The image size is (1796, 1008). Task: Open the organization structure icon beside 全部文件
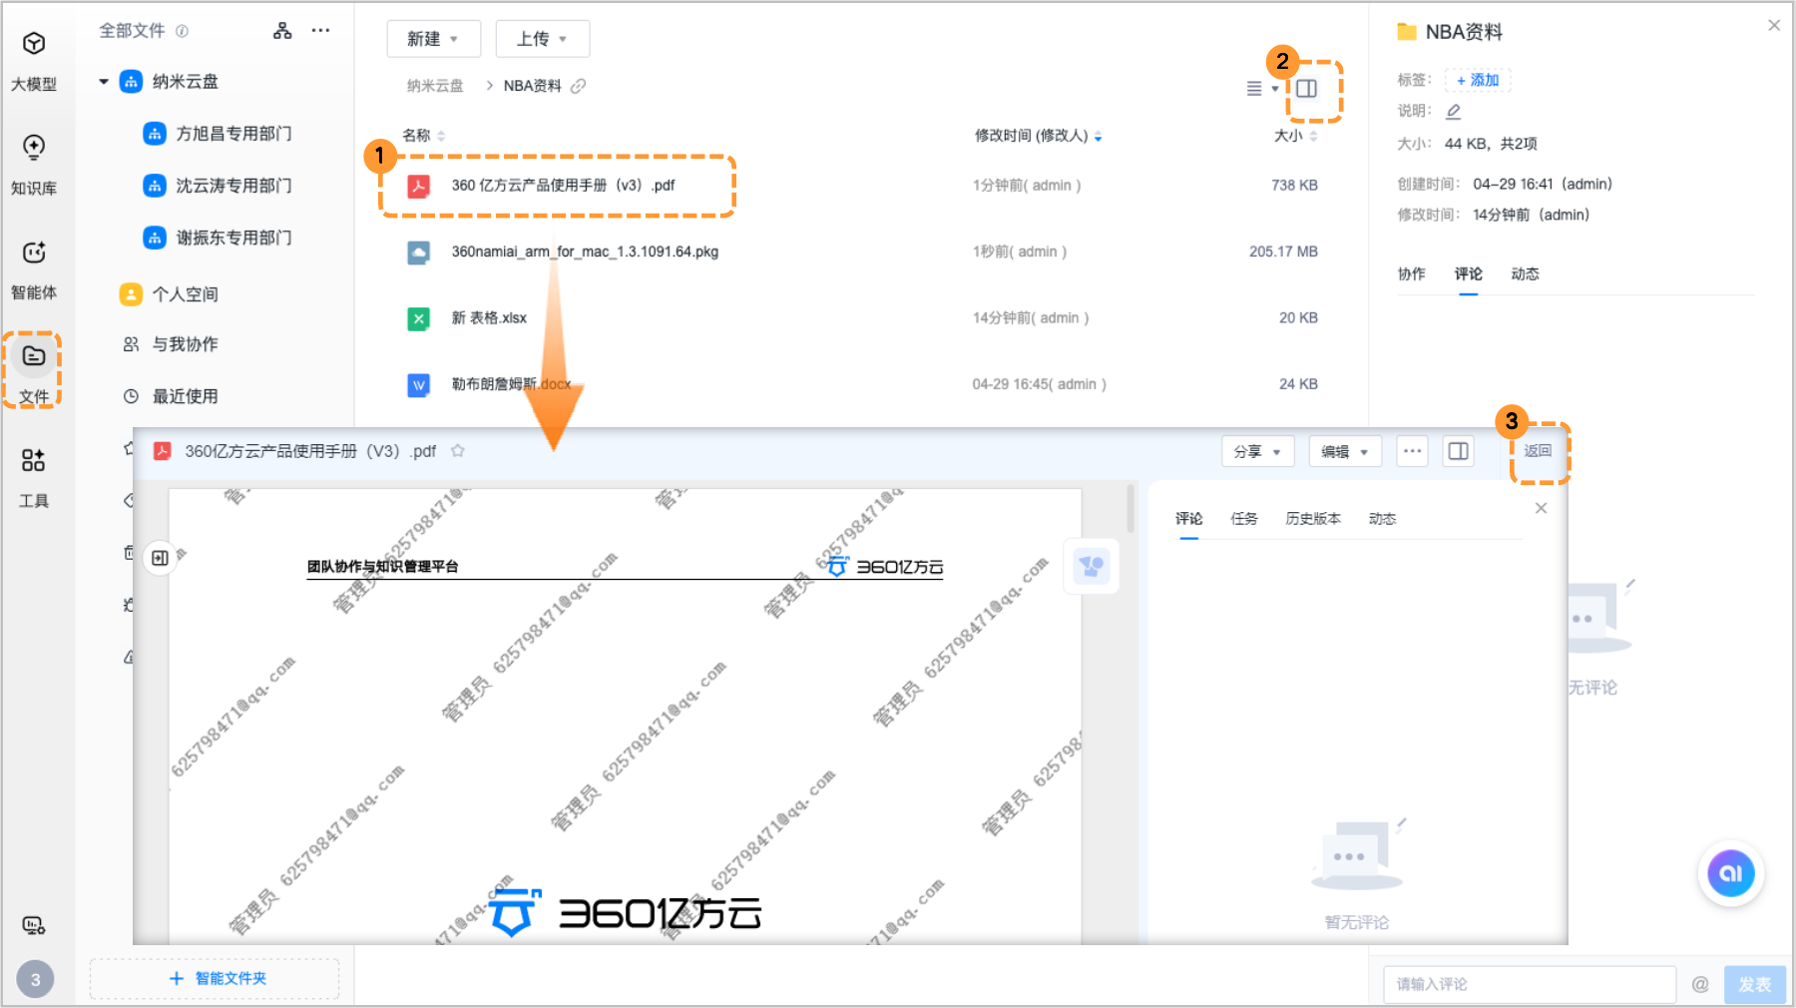click(283, 31)
